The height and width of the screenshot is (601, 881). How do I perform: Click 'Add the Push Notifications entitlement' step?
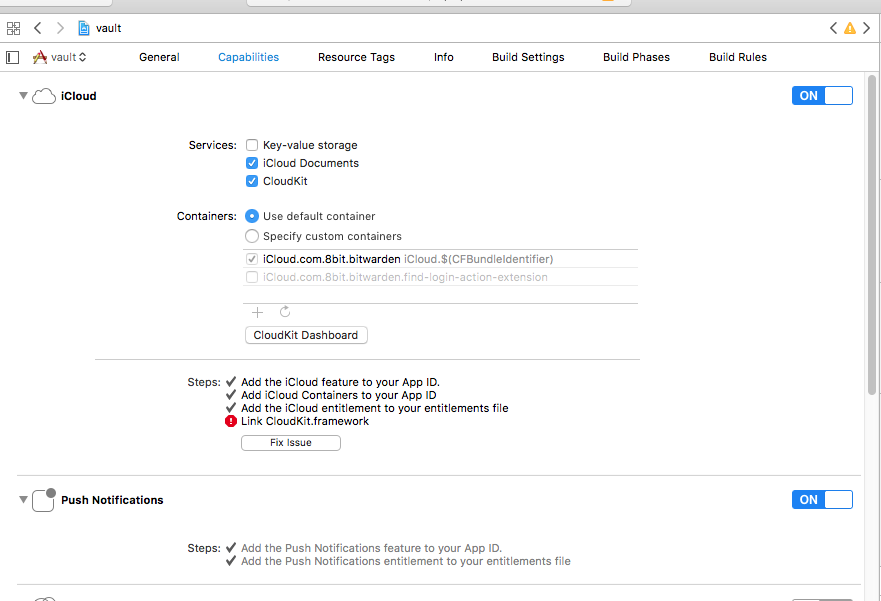pos(406,561)
